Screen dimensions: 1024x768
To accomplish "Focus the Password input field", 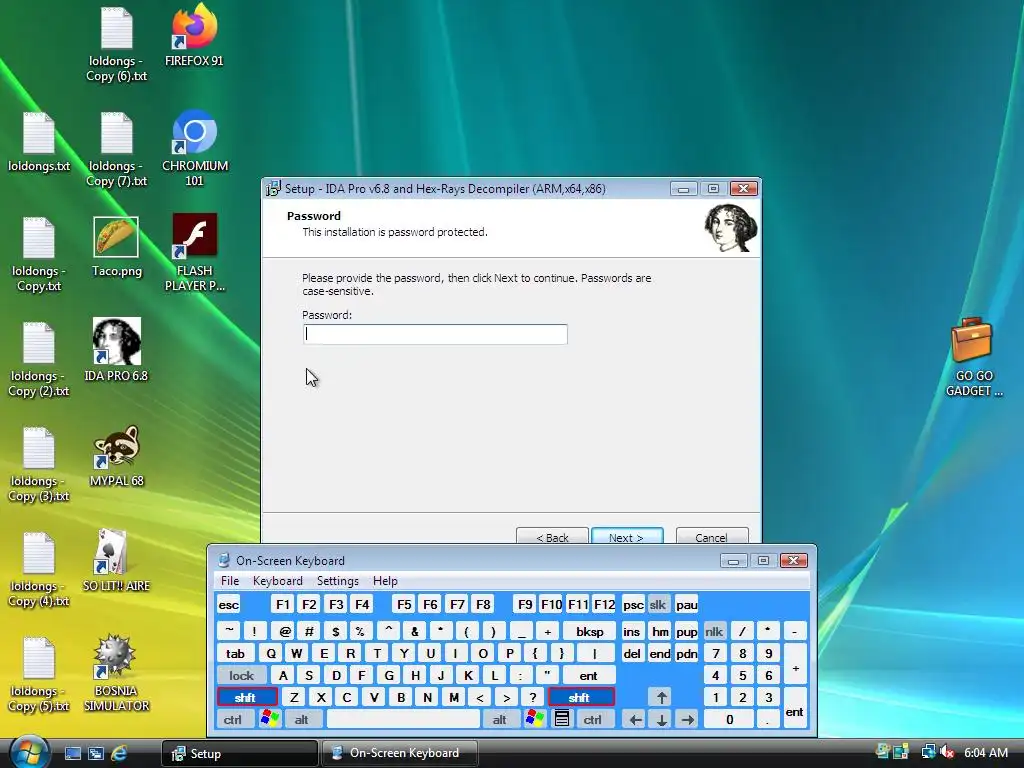I will 436,334.
